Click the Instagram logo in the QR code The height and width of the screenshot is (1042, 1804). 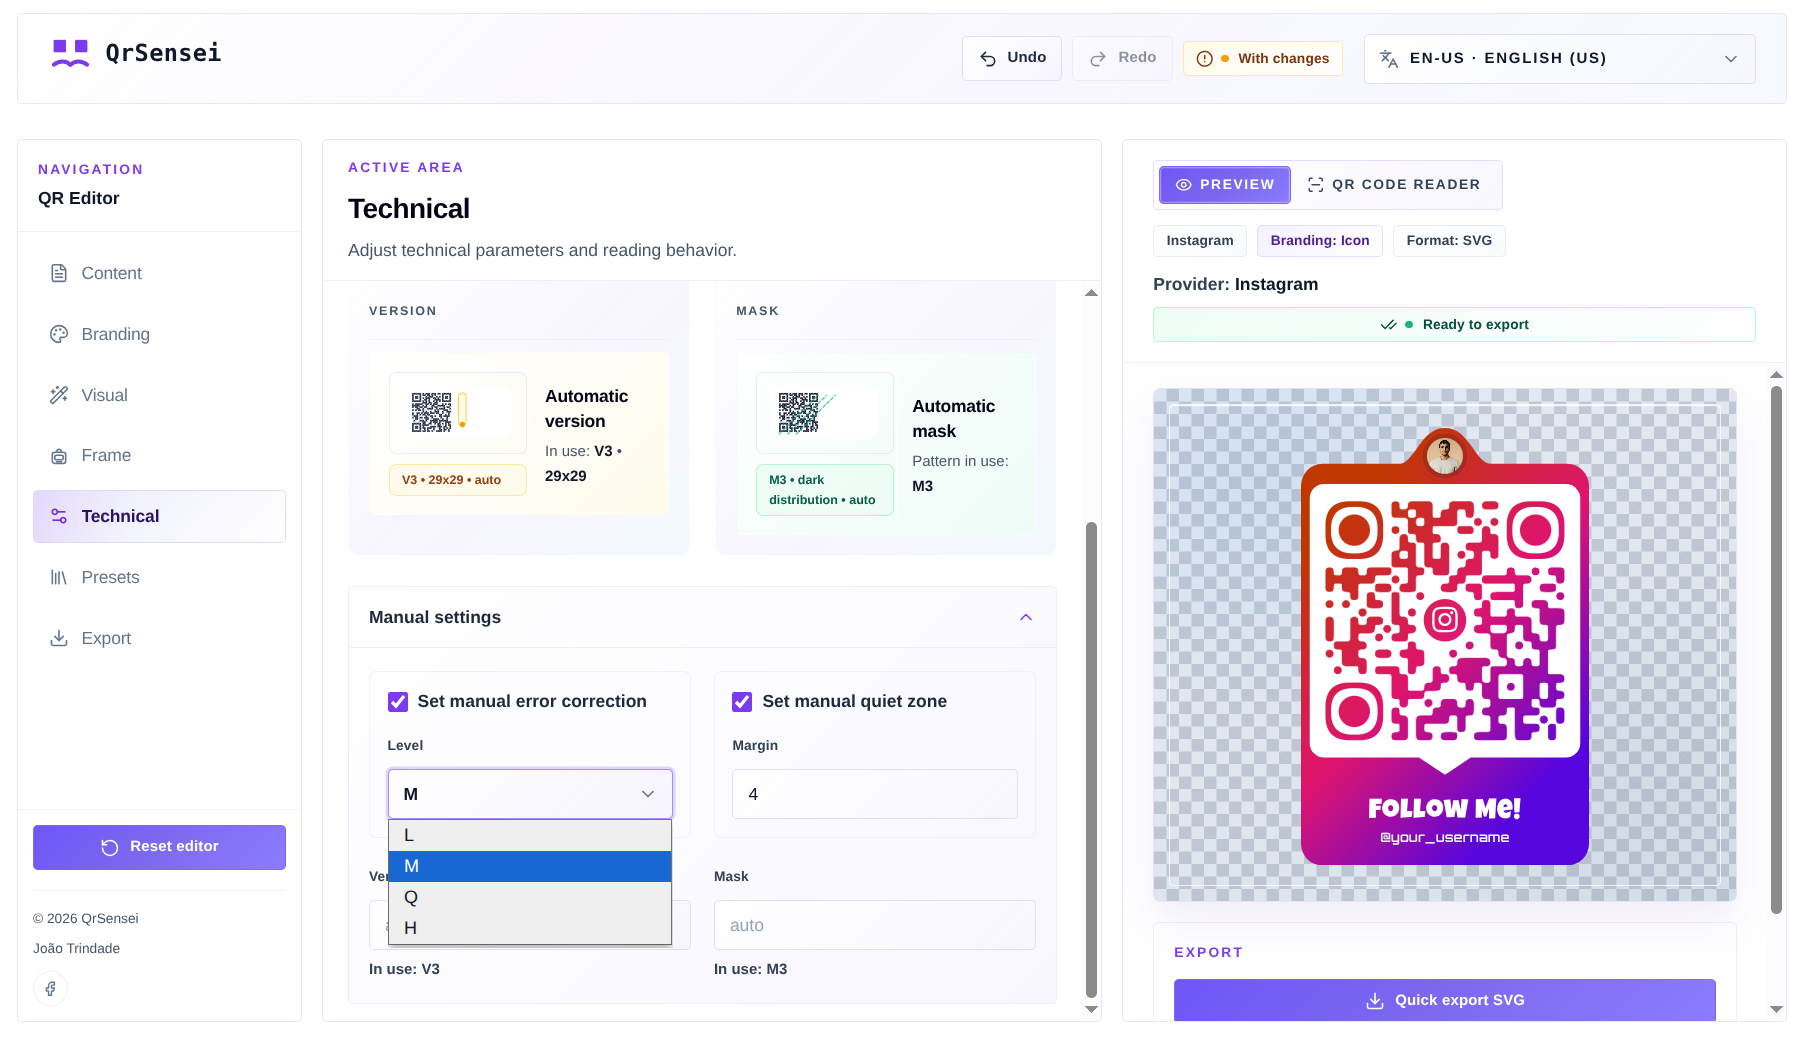point(1445,620)
